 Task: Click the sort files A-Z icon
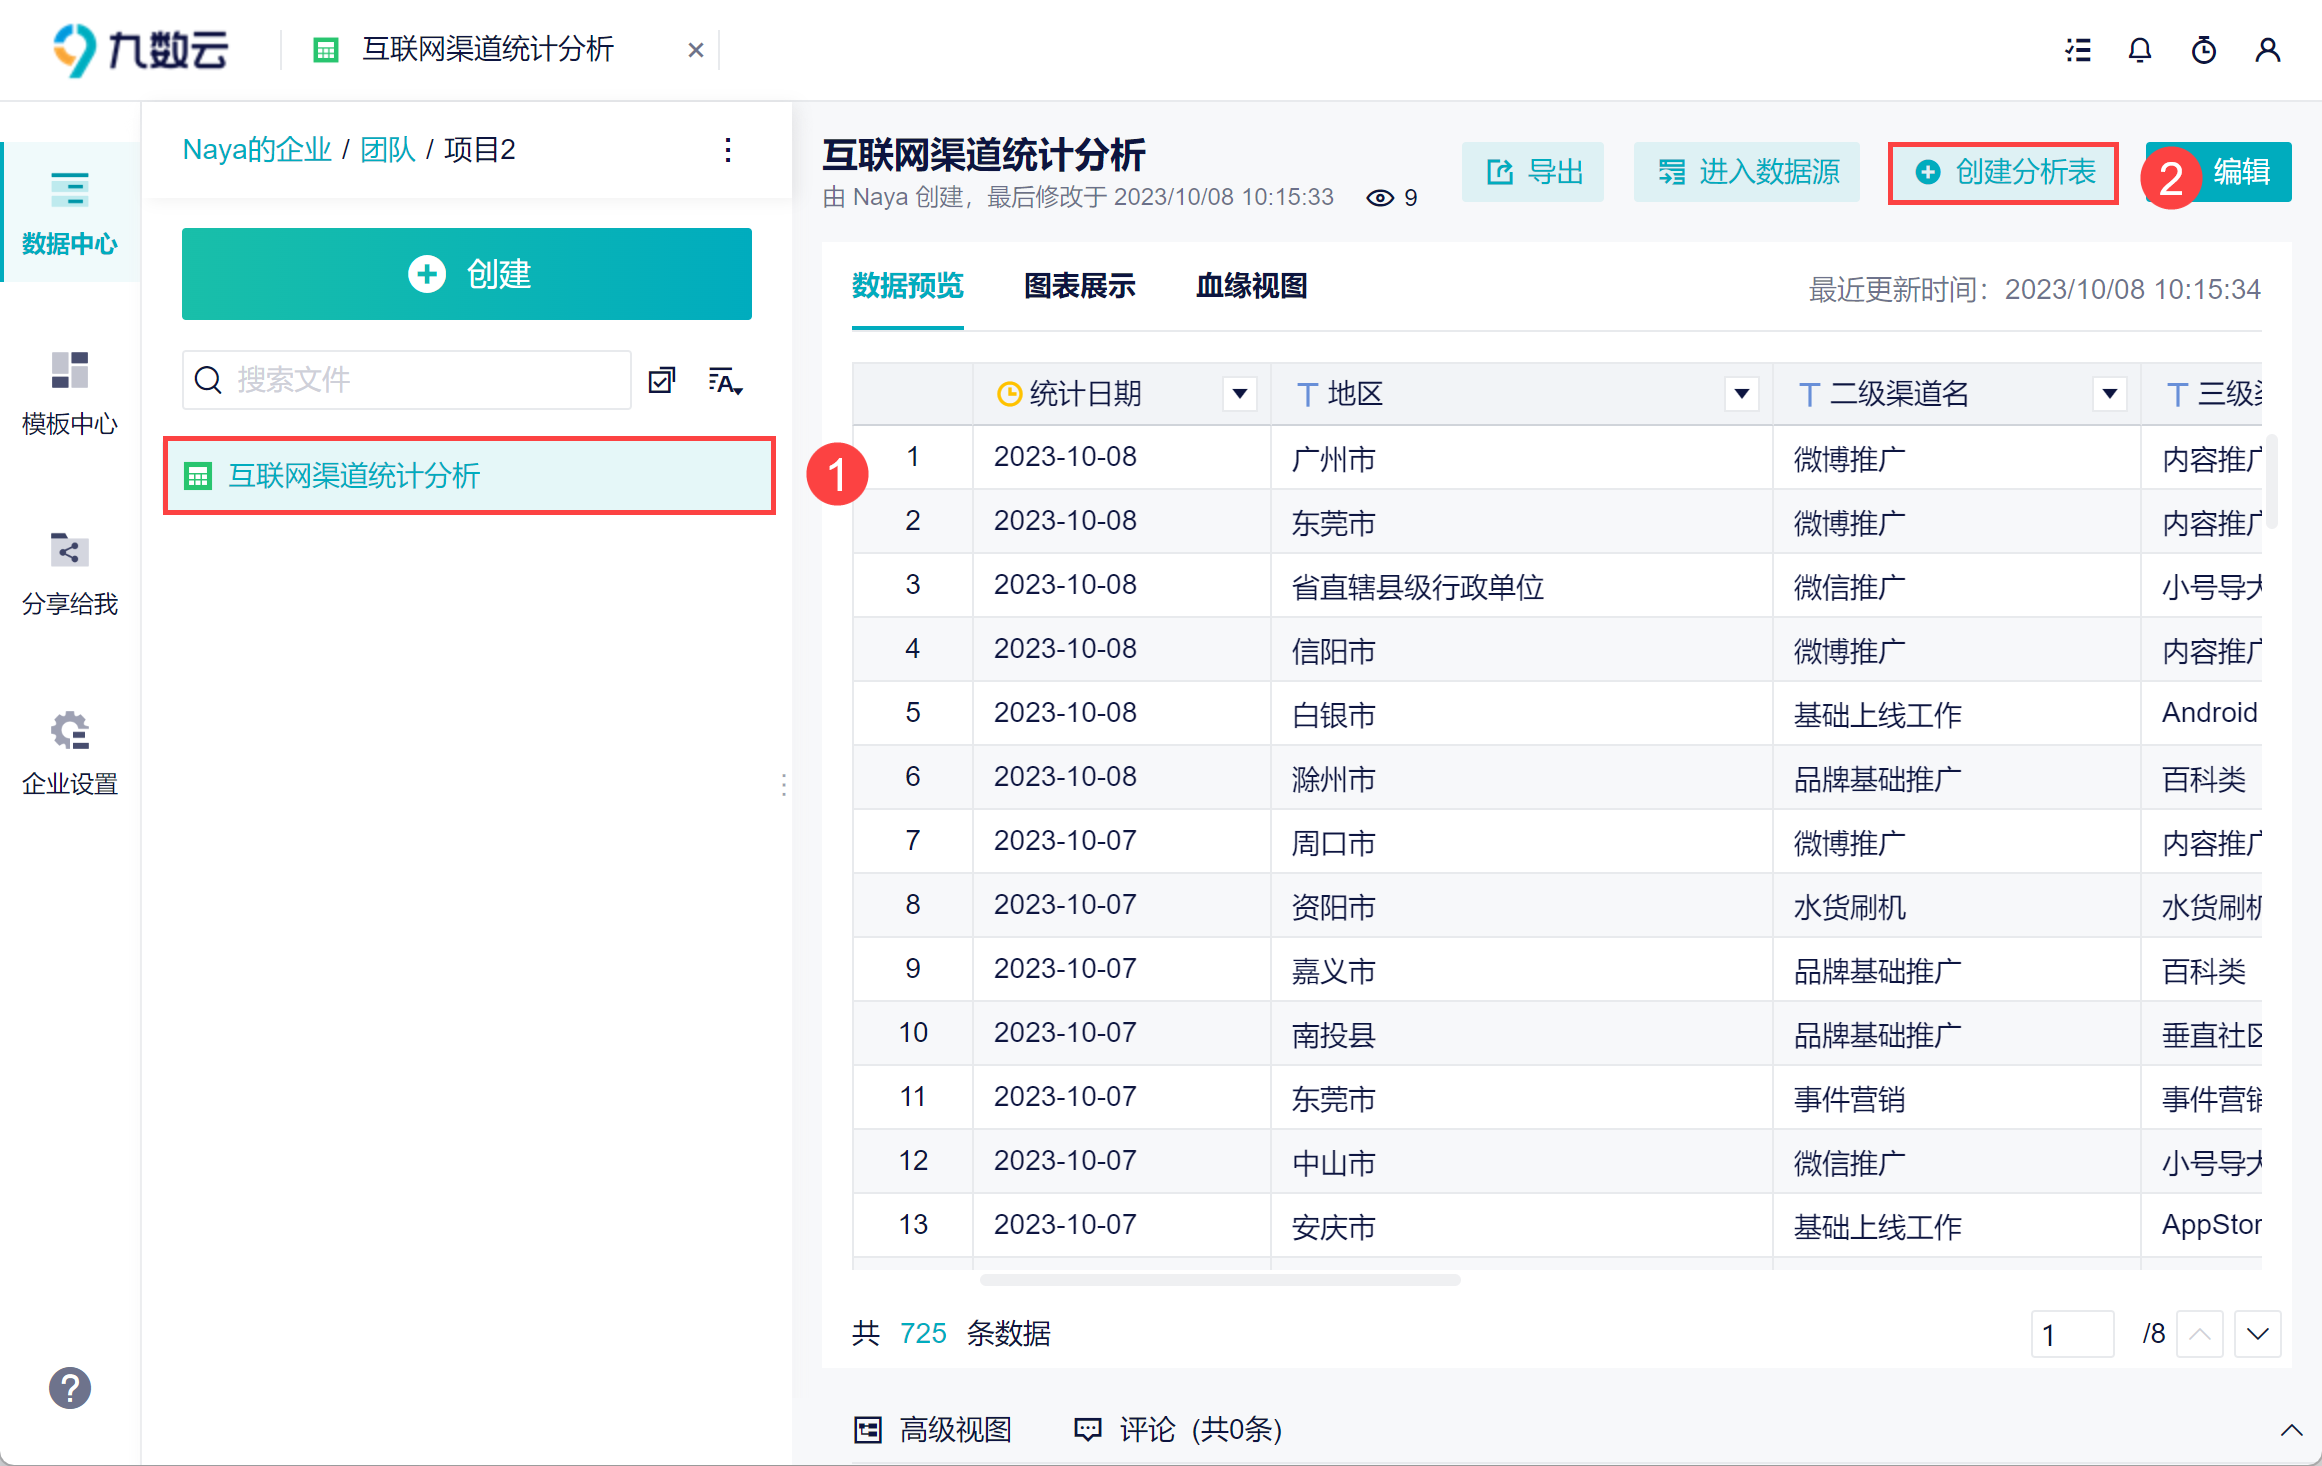click(725, 381)
